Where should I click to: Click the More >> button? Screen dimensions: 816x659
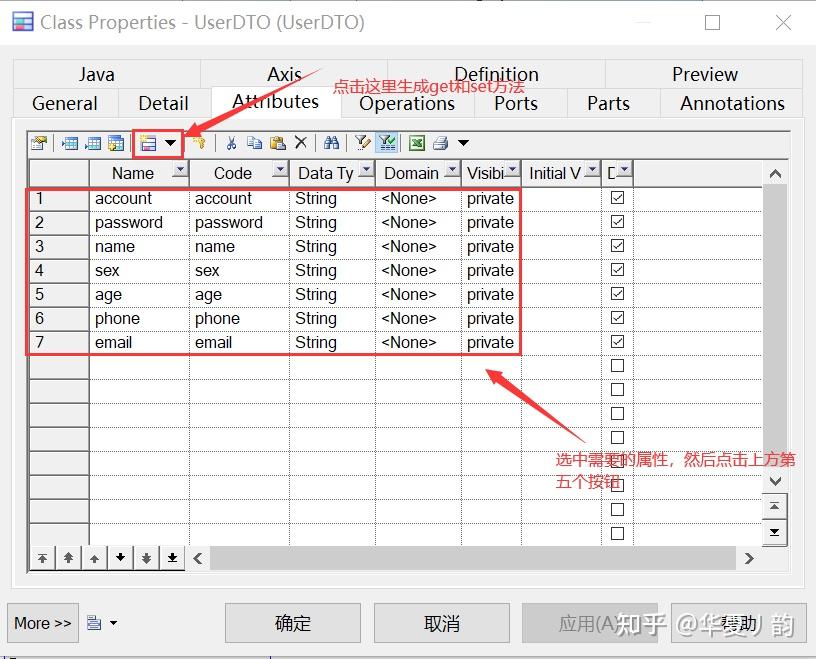click(x=42, y=622)
